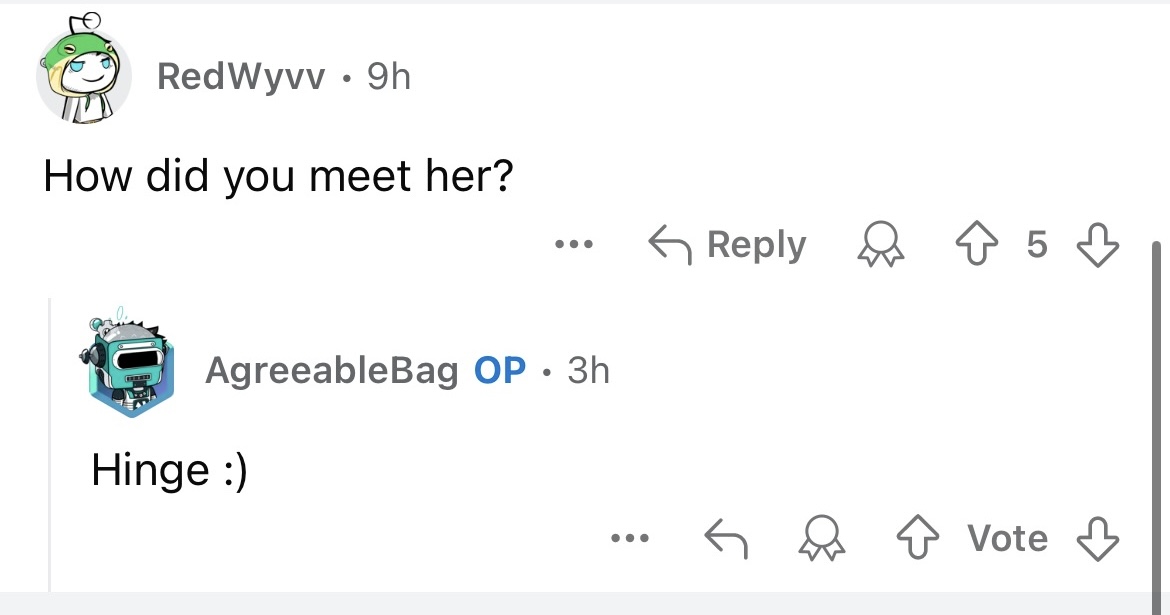Click RedWyvv's frog-hat avatar
This screenshot has height=615, width=1170.
(84, 73)
